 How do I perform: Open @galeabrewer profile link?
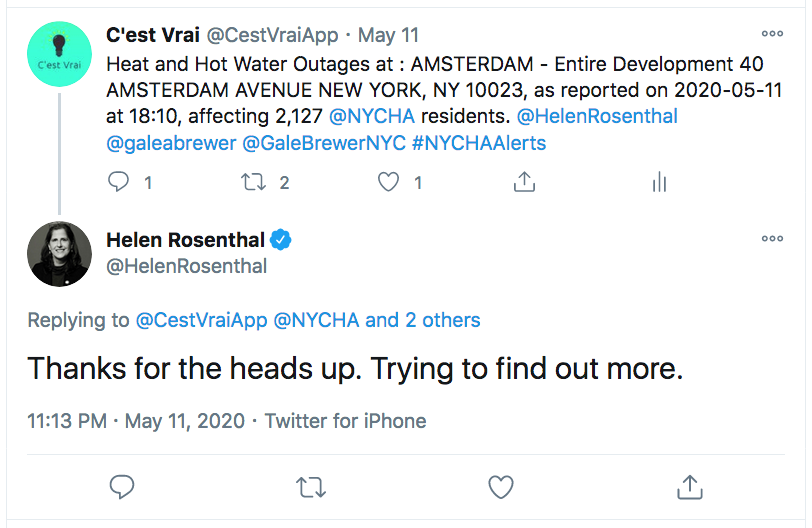pos(170,142)
